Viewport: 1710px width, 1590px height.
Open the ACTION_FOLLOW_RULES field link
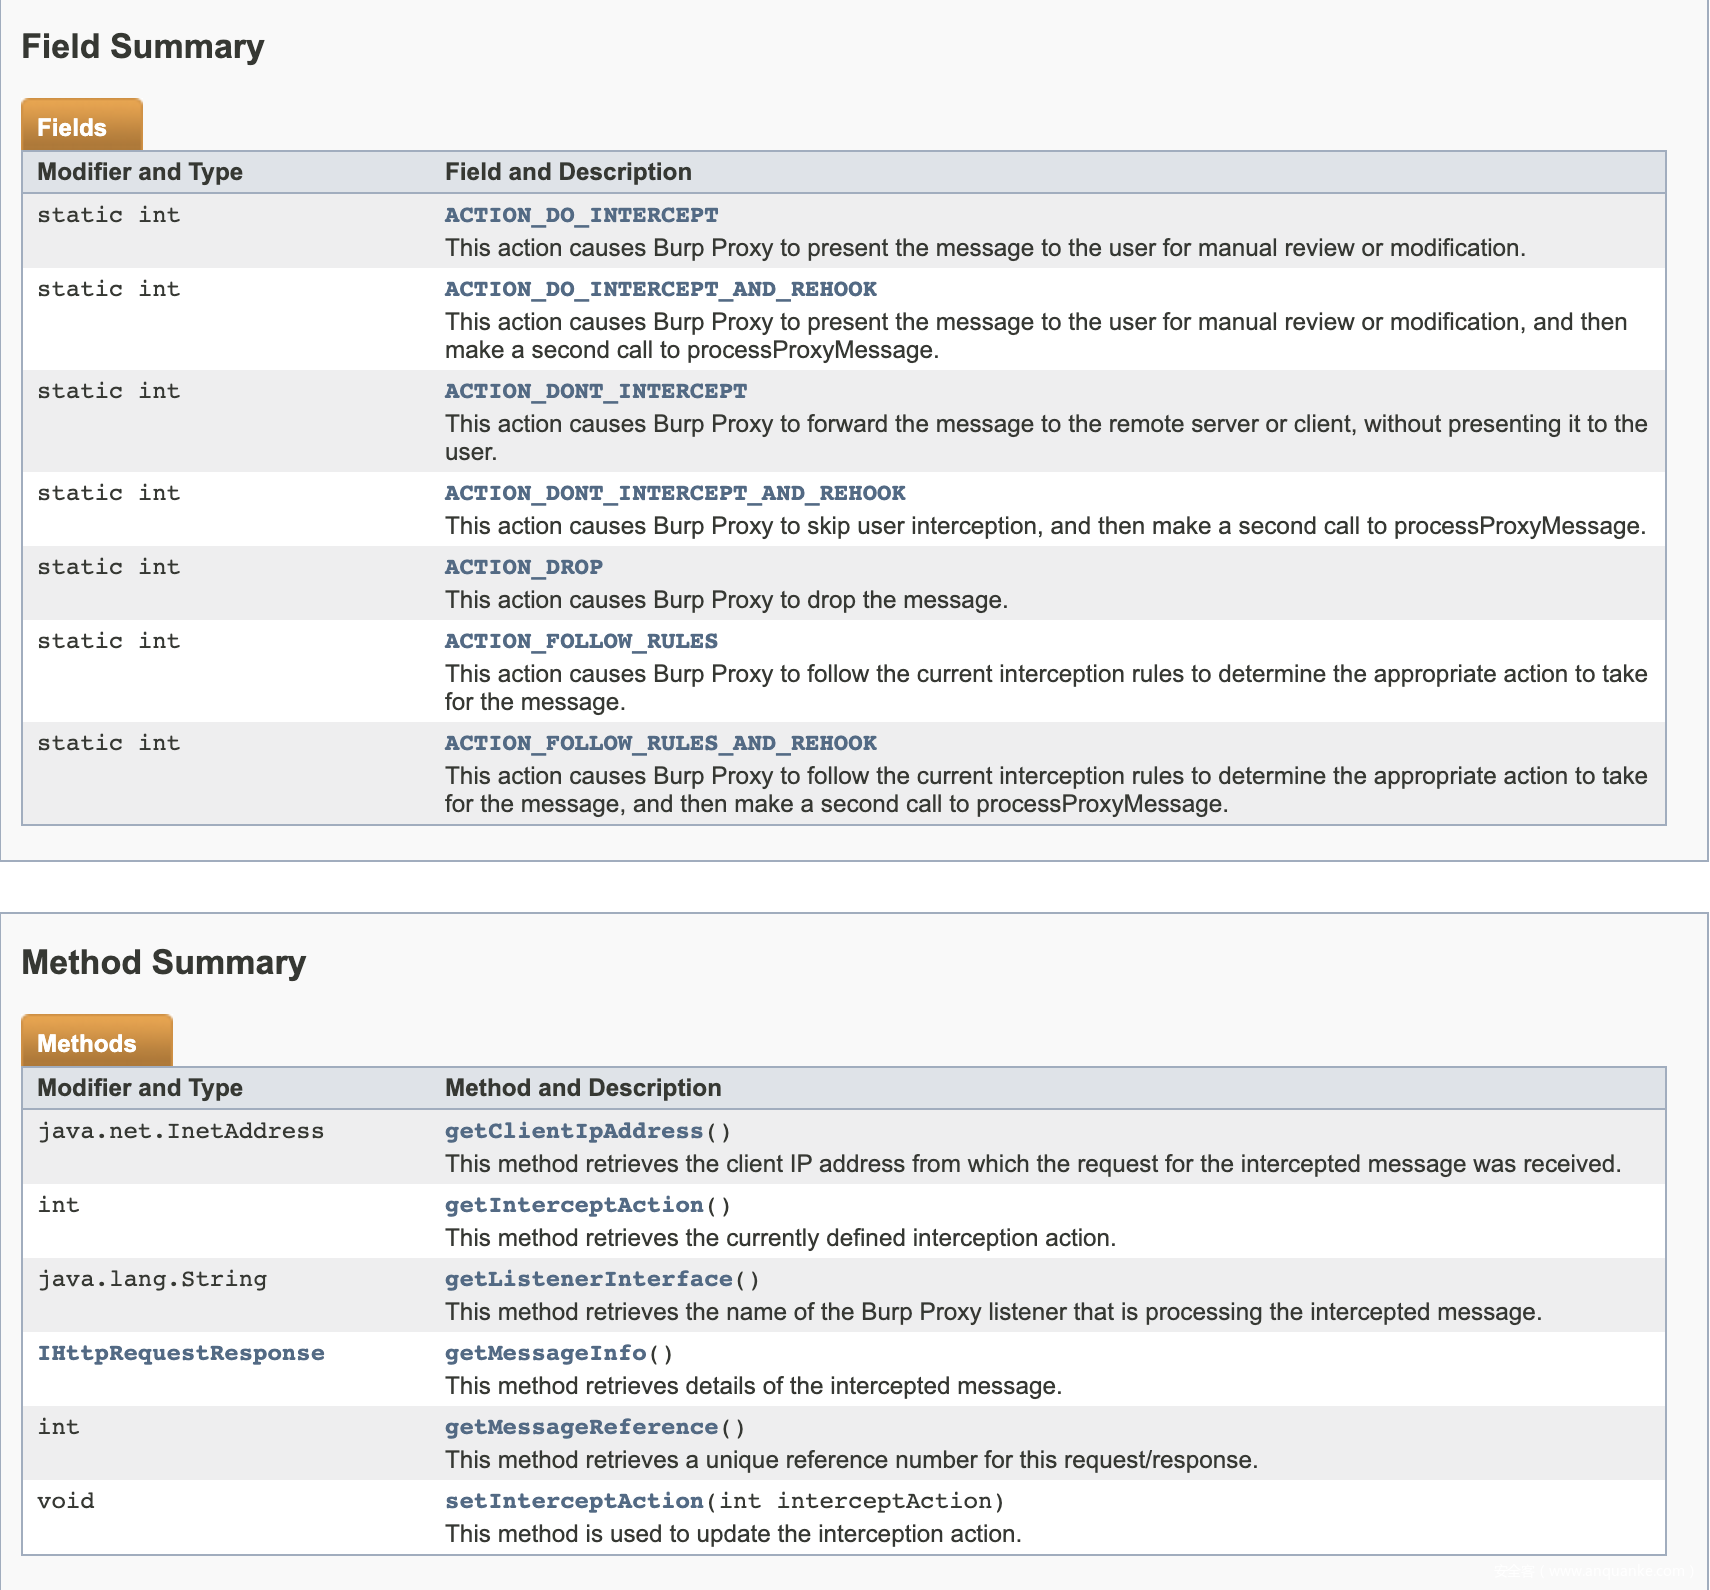tap(581, 641)
